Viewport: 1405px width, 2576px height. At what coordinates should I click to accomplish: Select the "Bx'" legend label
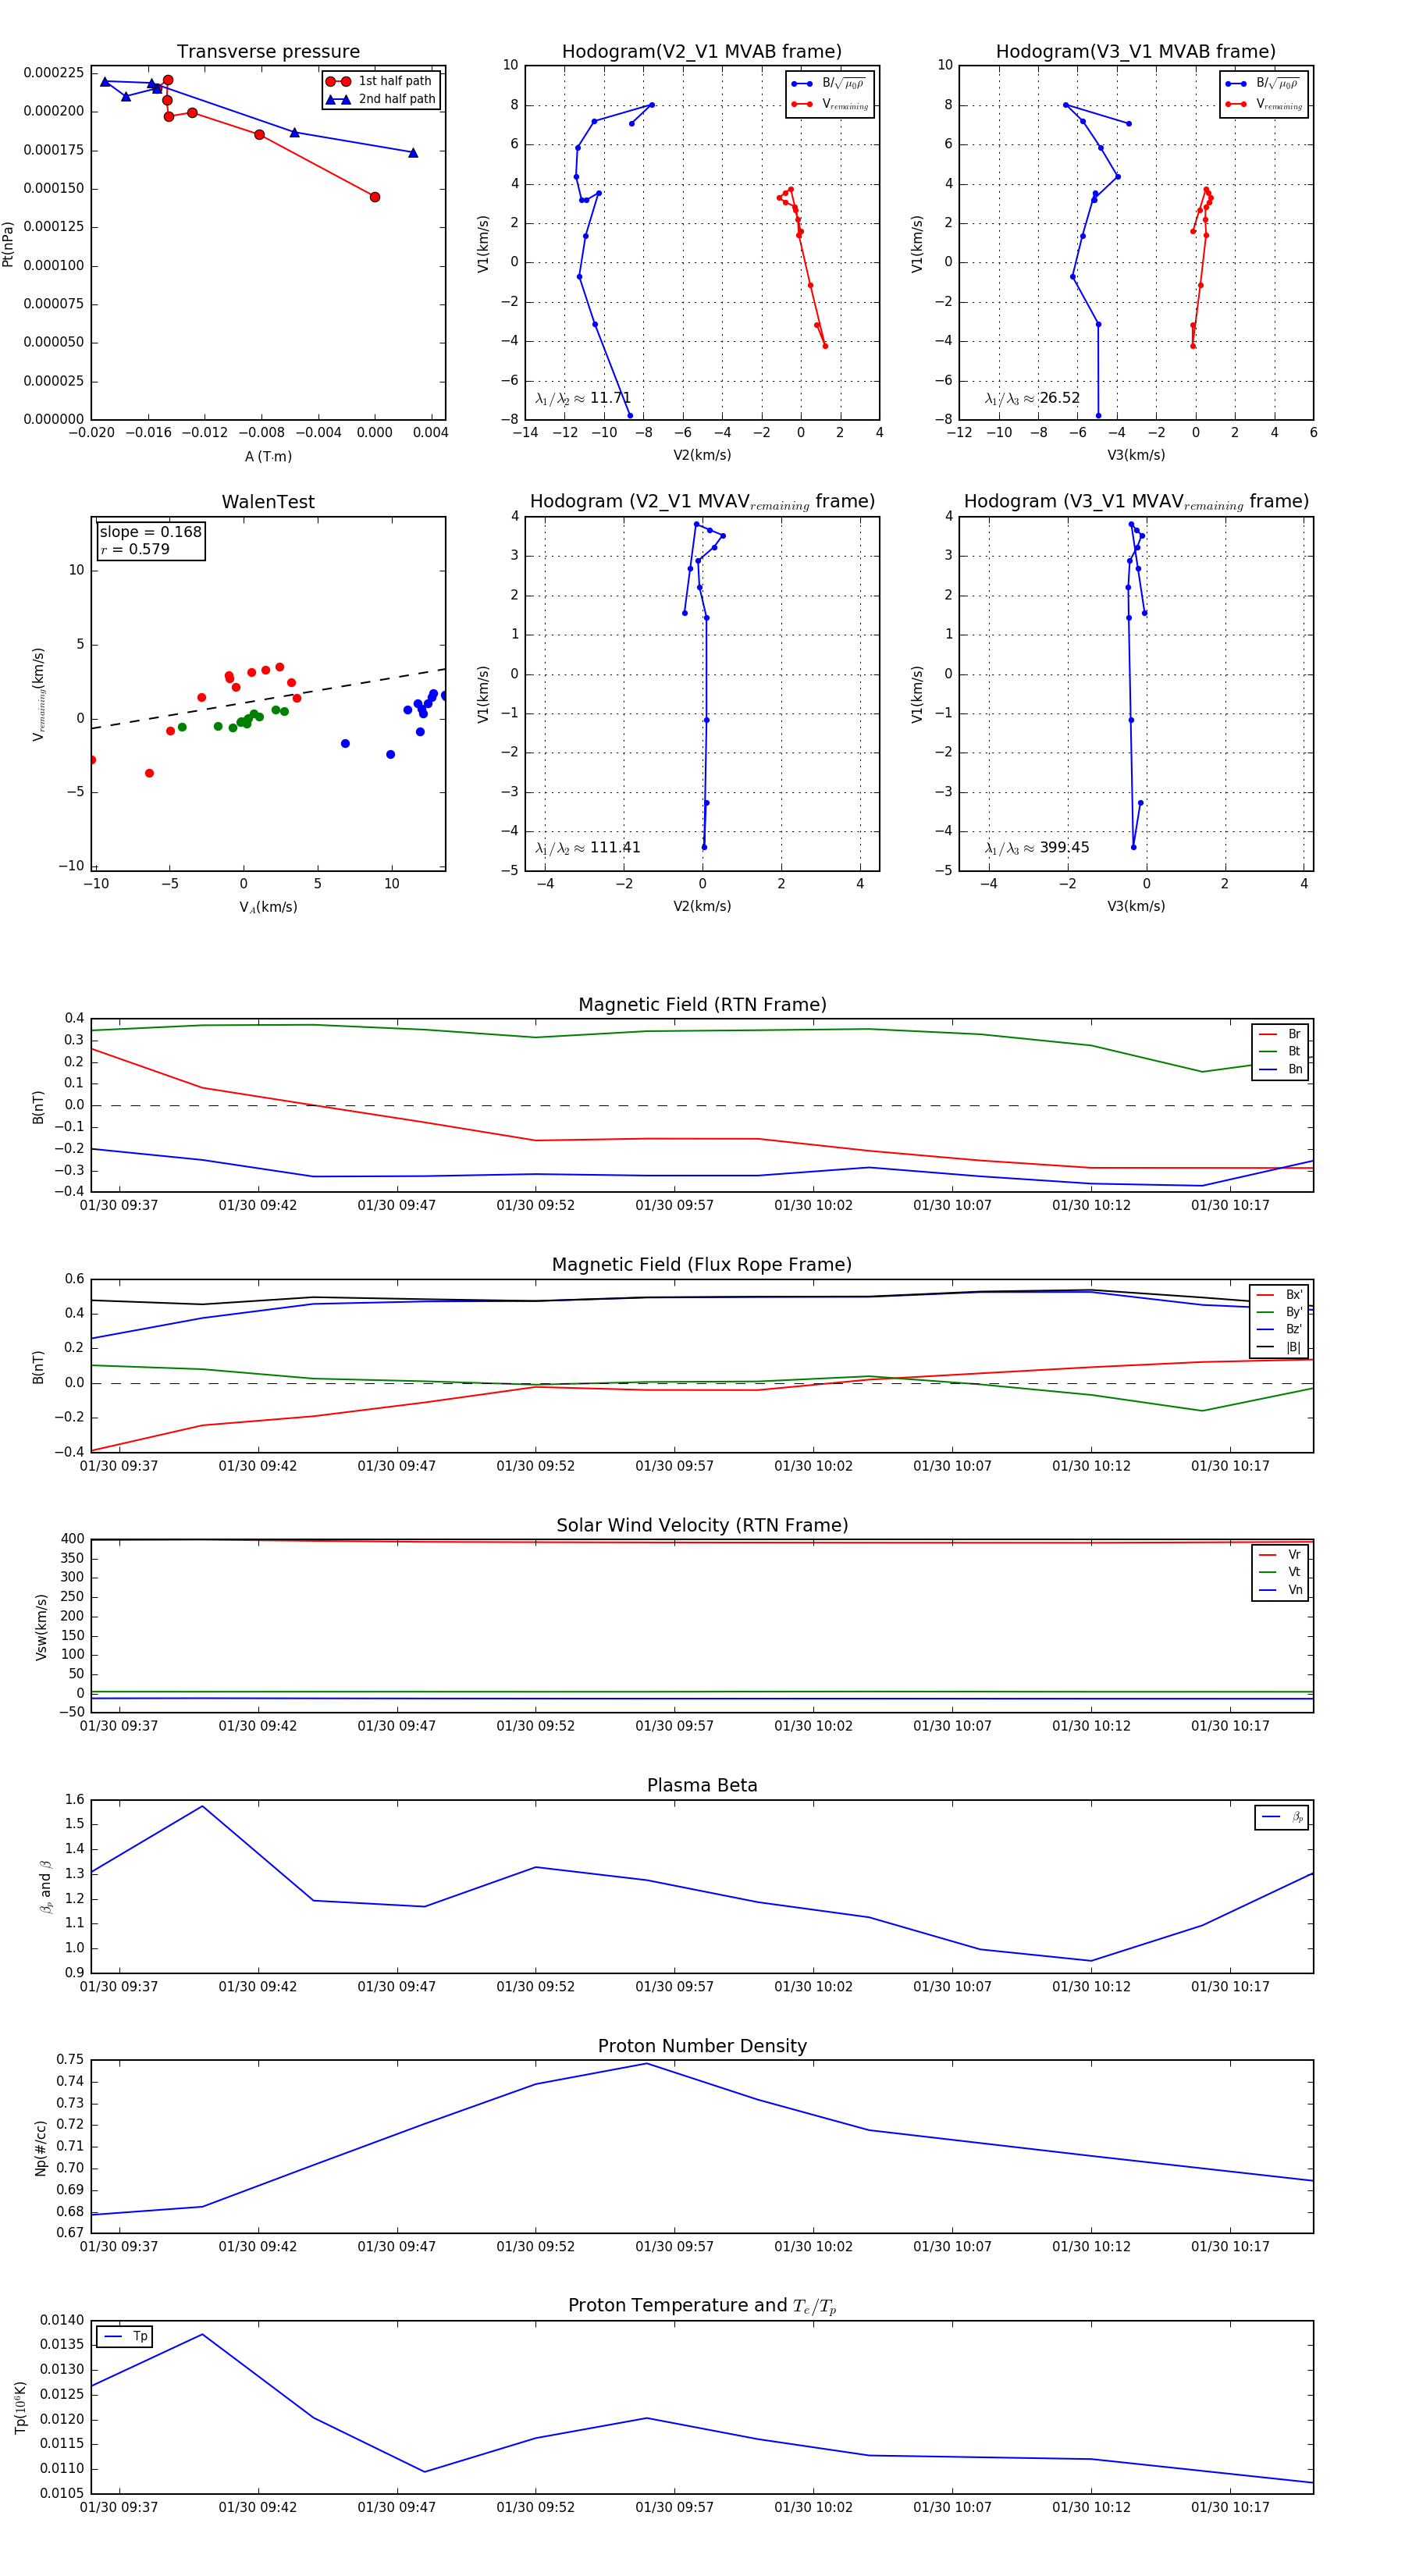point(1294,1295)
